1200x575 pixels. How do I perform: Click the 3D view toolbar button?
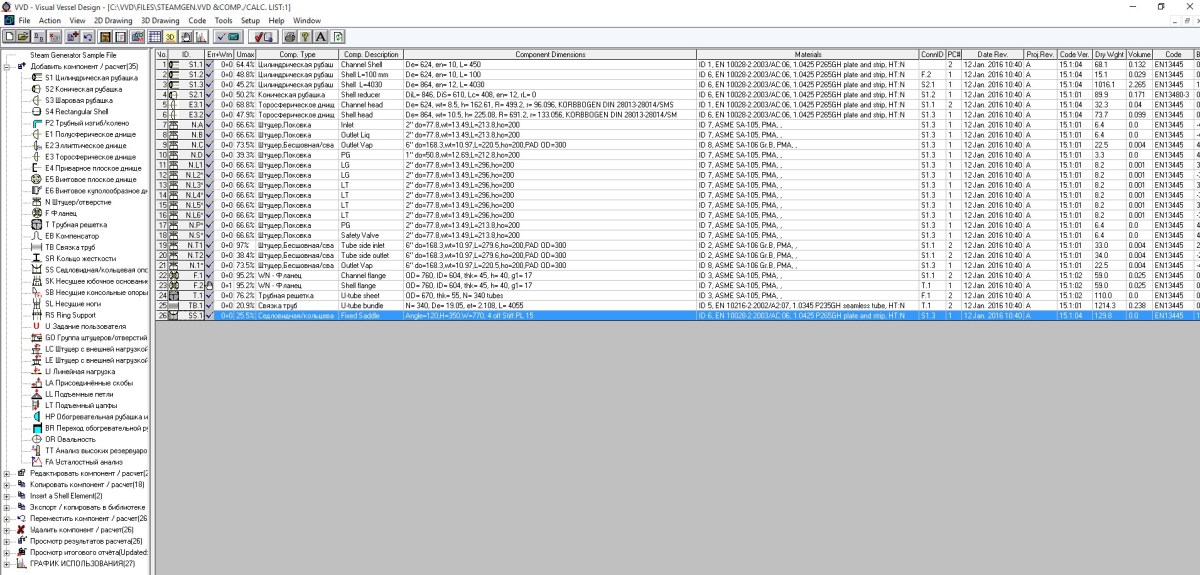170,36
